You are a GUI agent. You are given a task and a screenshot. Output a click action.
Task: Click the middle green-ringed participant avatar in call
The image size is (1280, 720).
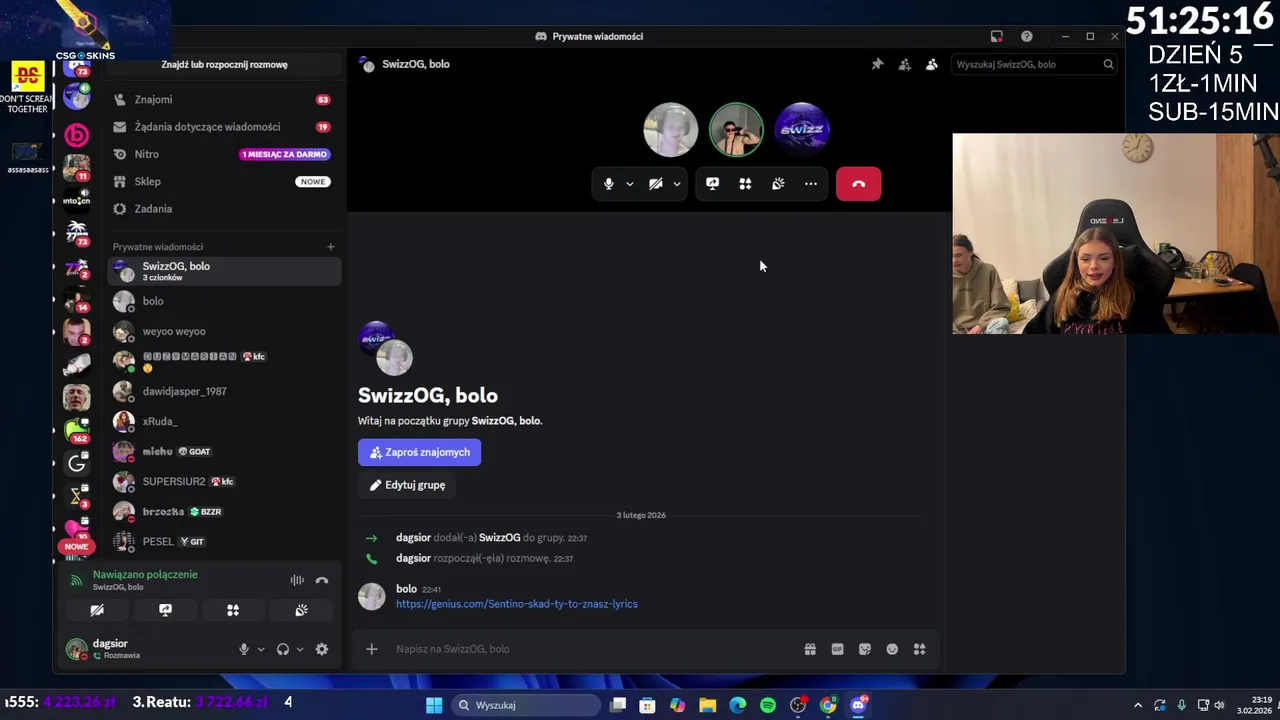click(x=736, y=129)
